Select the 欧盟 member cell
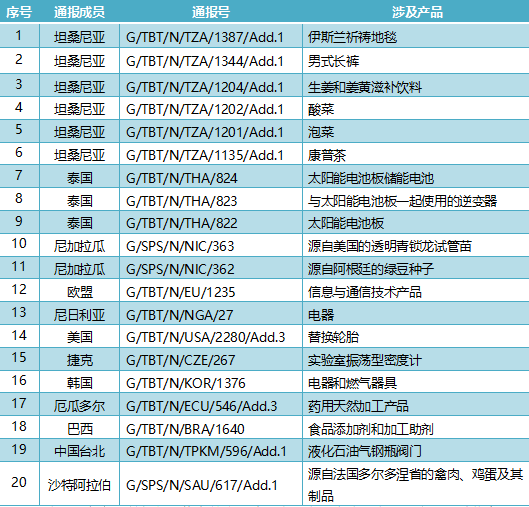Viewport: 529px width, 507px height. 80,292
